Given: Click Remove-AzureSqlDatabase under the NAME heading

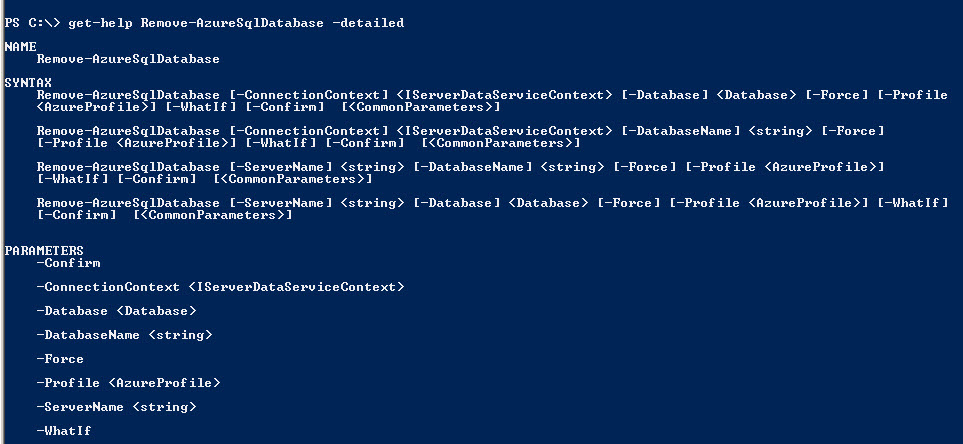Looking at the screenshot, I should [128, 59].
